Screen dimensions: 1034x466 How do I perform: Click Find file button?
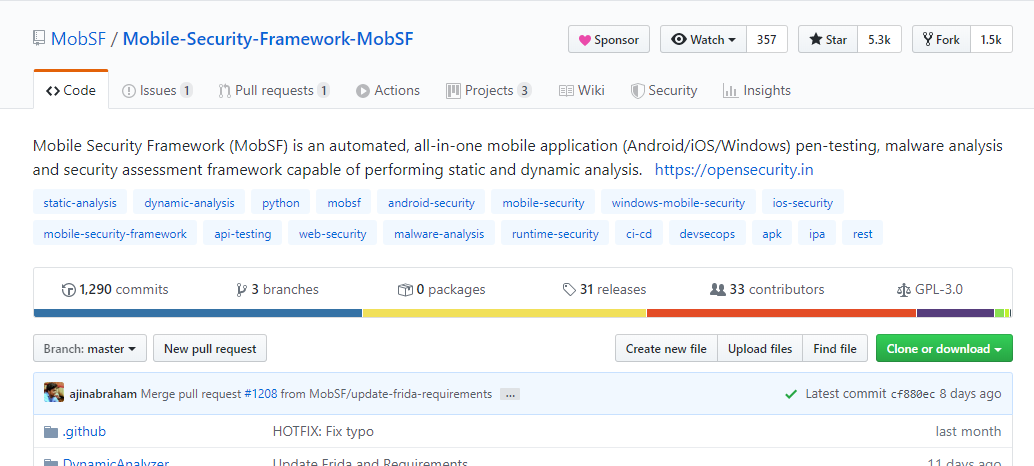tap(835, 349)
